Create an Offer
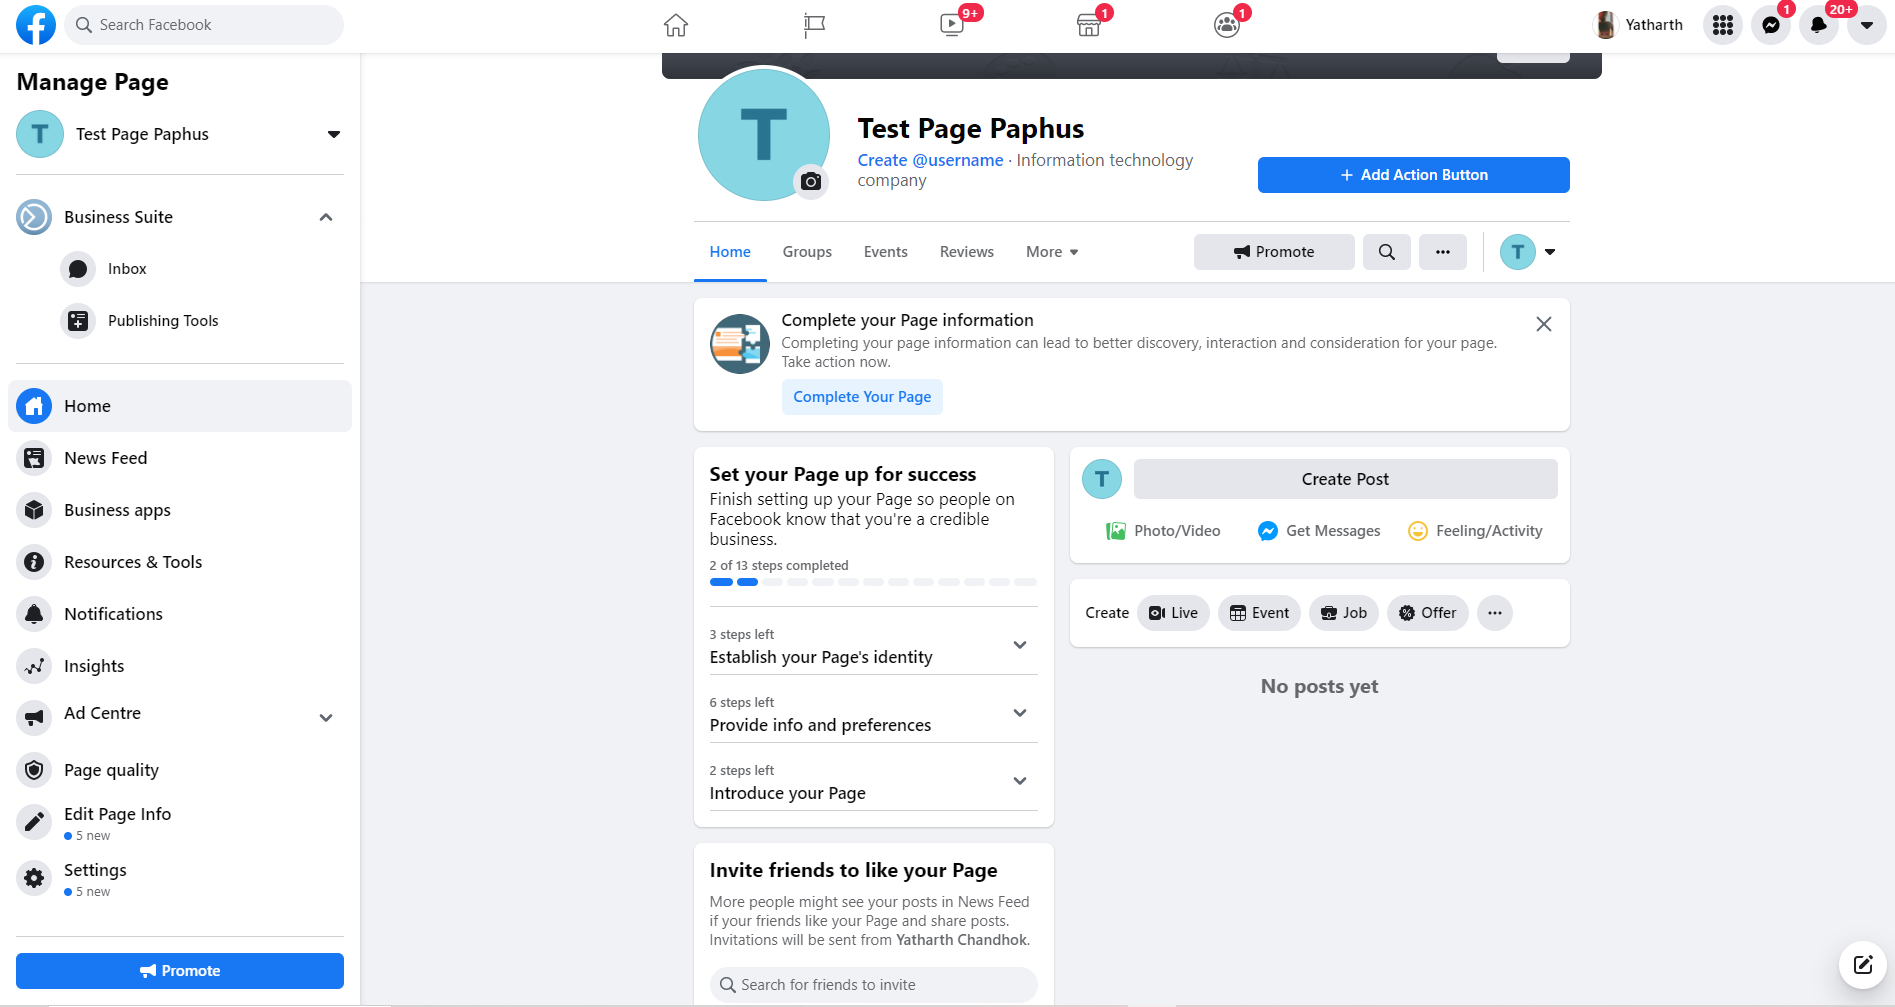The image size is (1895, 1007). point(1428,613)
